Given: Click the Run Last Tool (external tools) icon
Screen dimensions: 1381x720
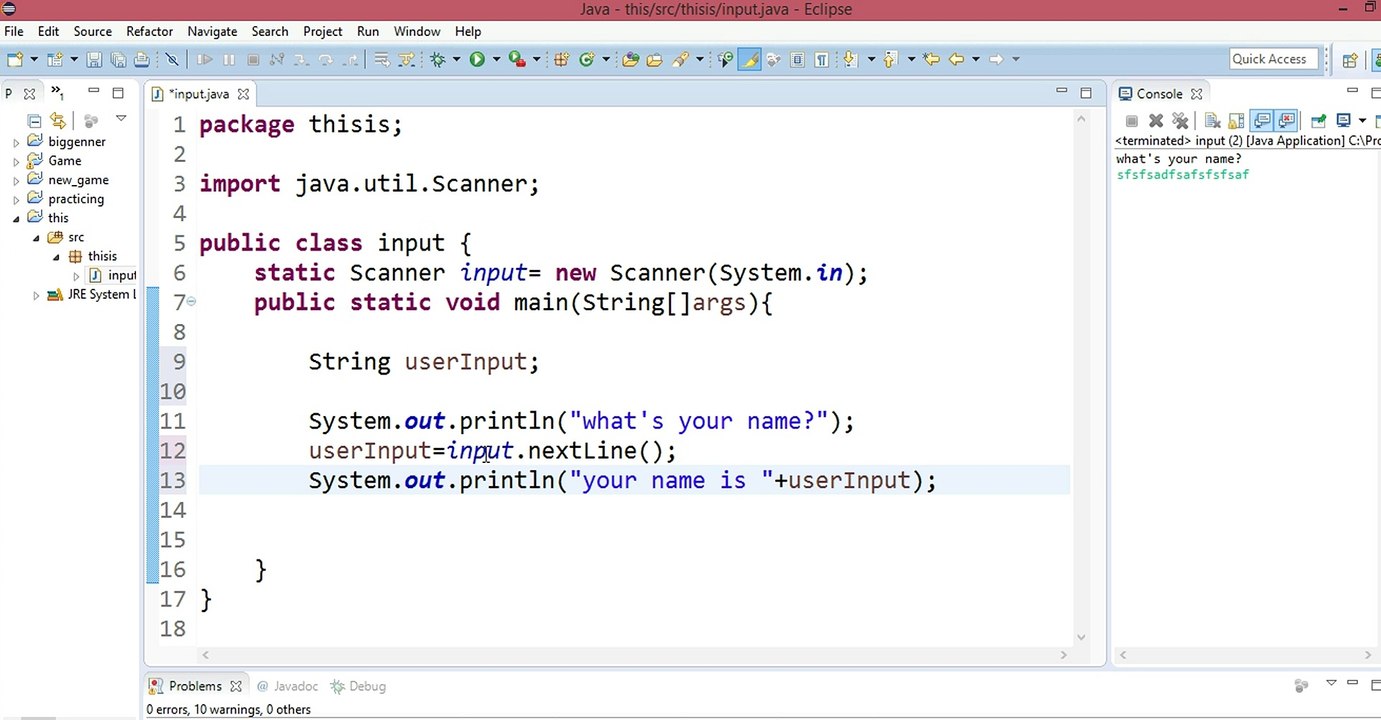Looking at the screenshot, I should coord(517,59).
